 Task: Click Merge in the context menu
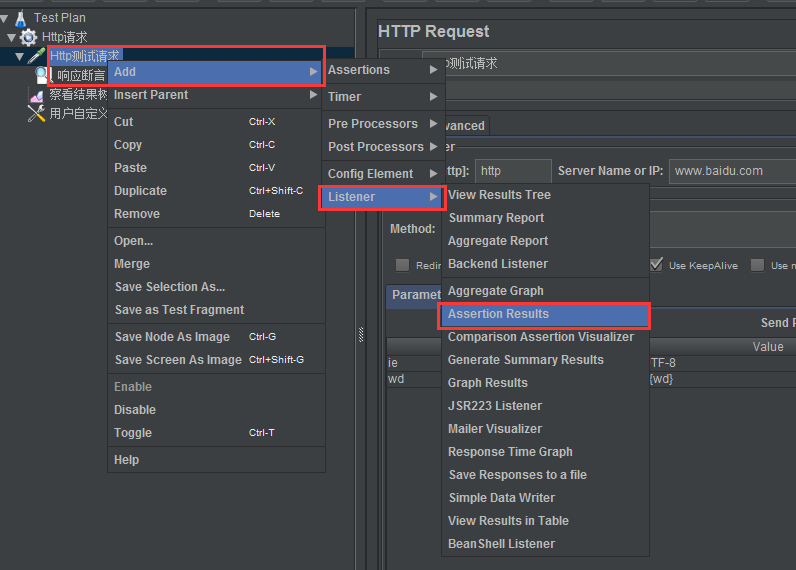(x=216, y=264)
